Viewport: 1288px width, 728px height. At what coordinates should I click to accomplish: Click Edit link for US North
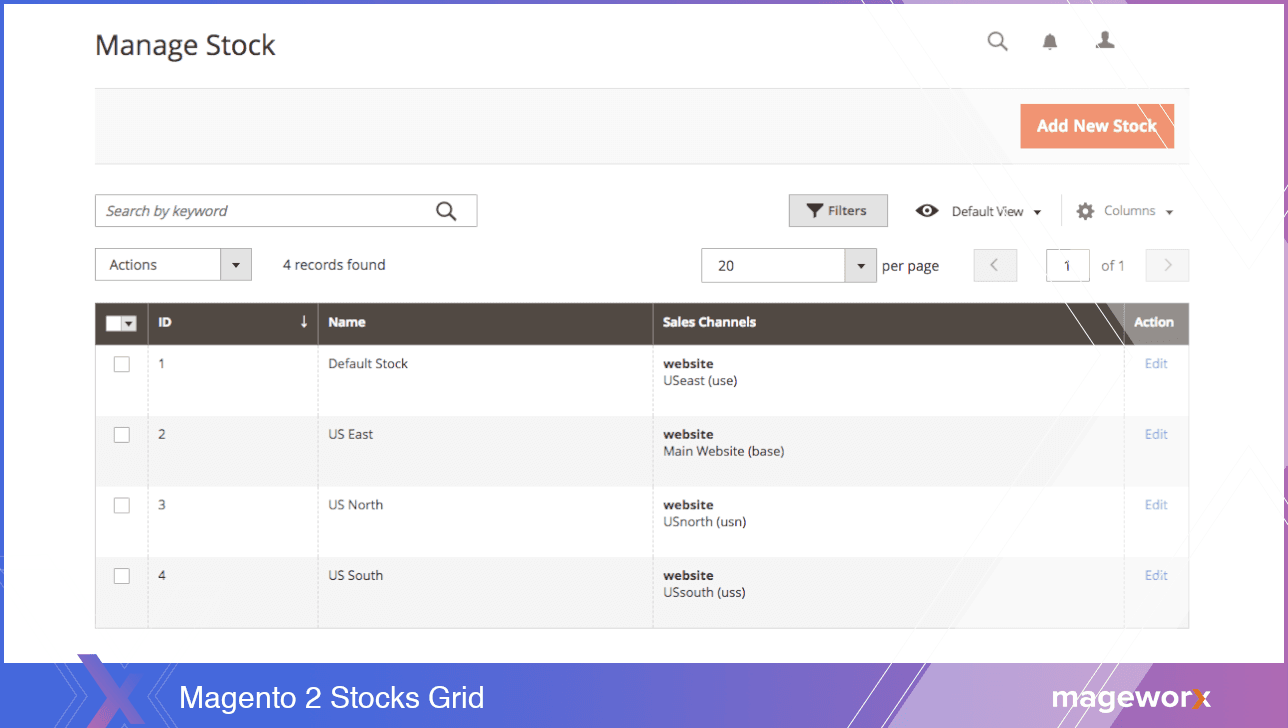[1156, 505]
